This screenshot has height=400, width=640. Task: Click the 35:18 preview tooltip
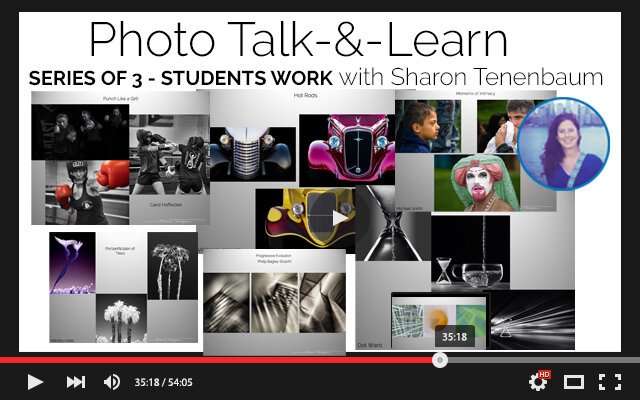[454, 337]
